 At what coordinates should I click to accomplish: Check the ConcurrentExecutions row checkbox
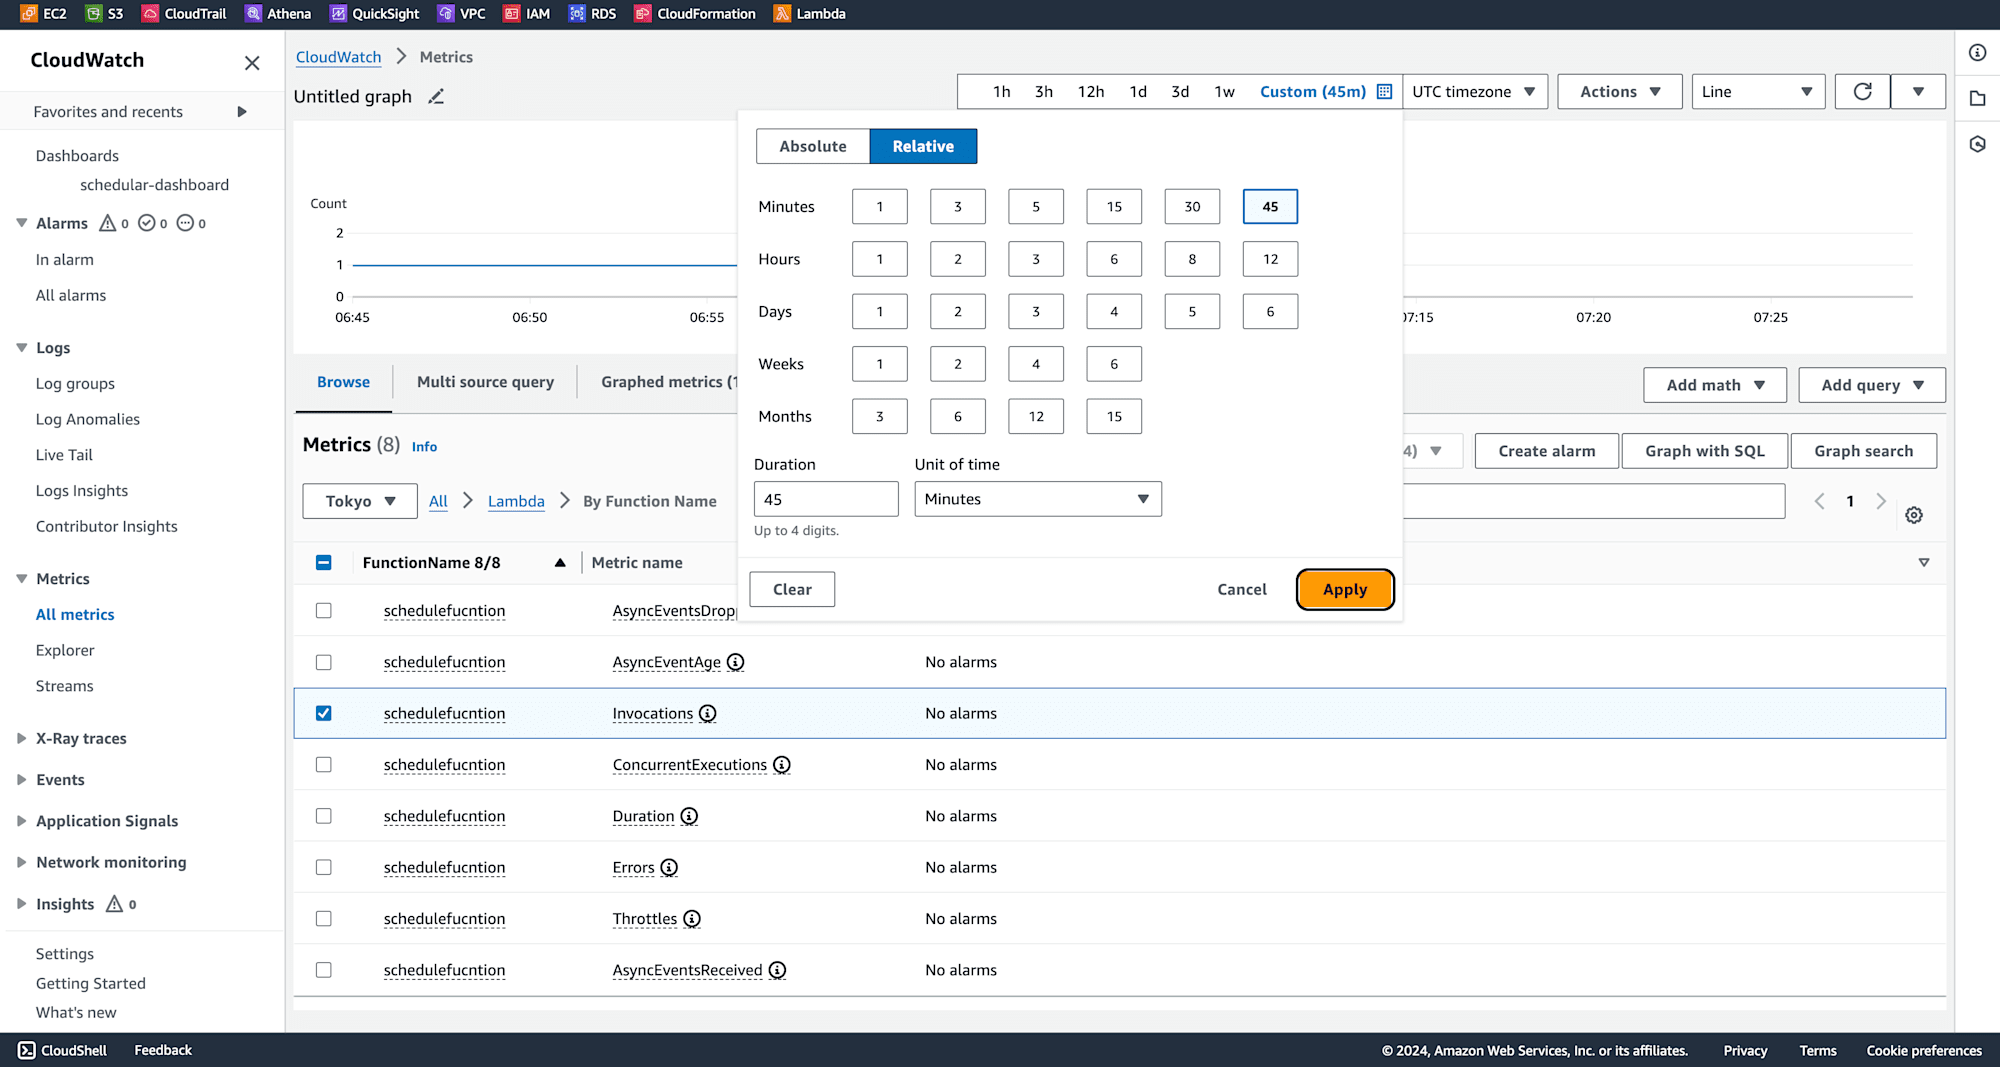(x=323, y=764)
